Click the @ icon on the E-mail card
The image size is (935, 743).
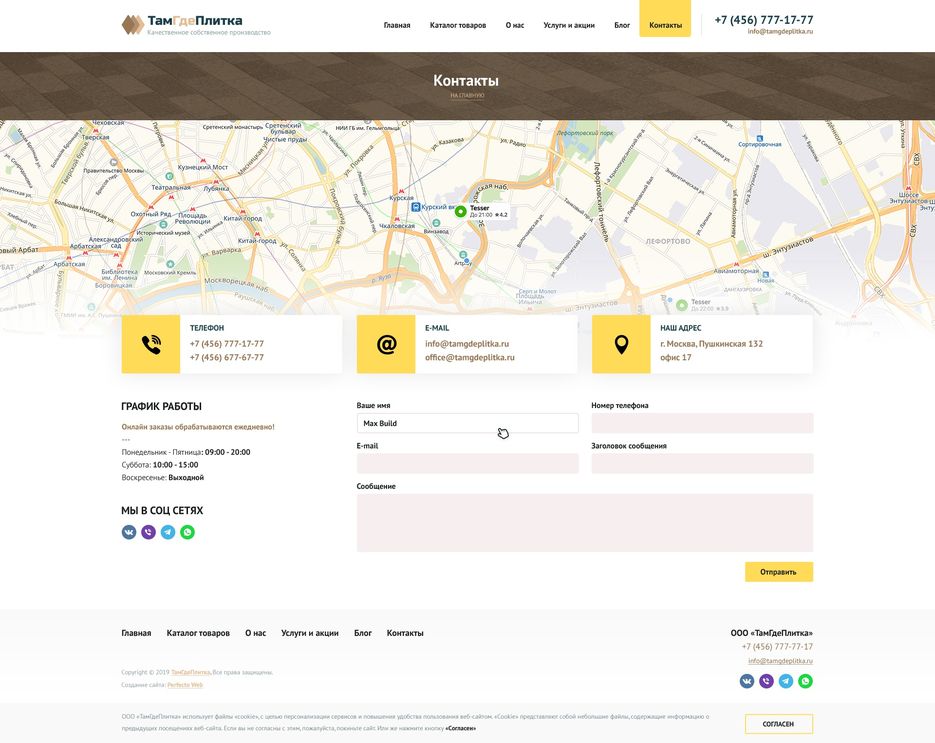click(x=386, y=345)
